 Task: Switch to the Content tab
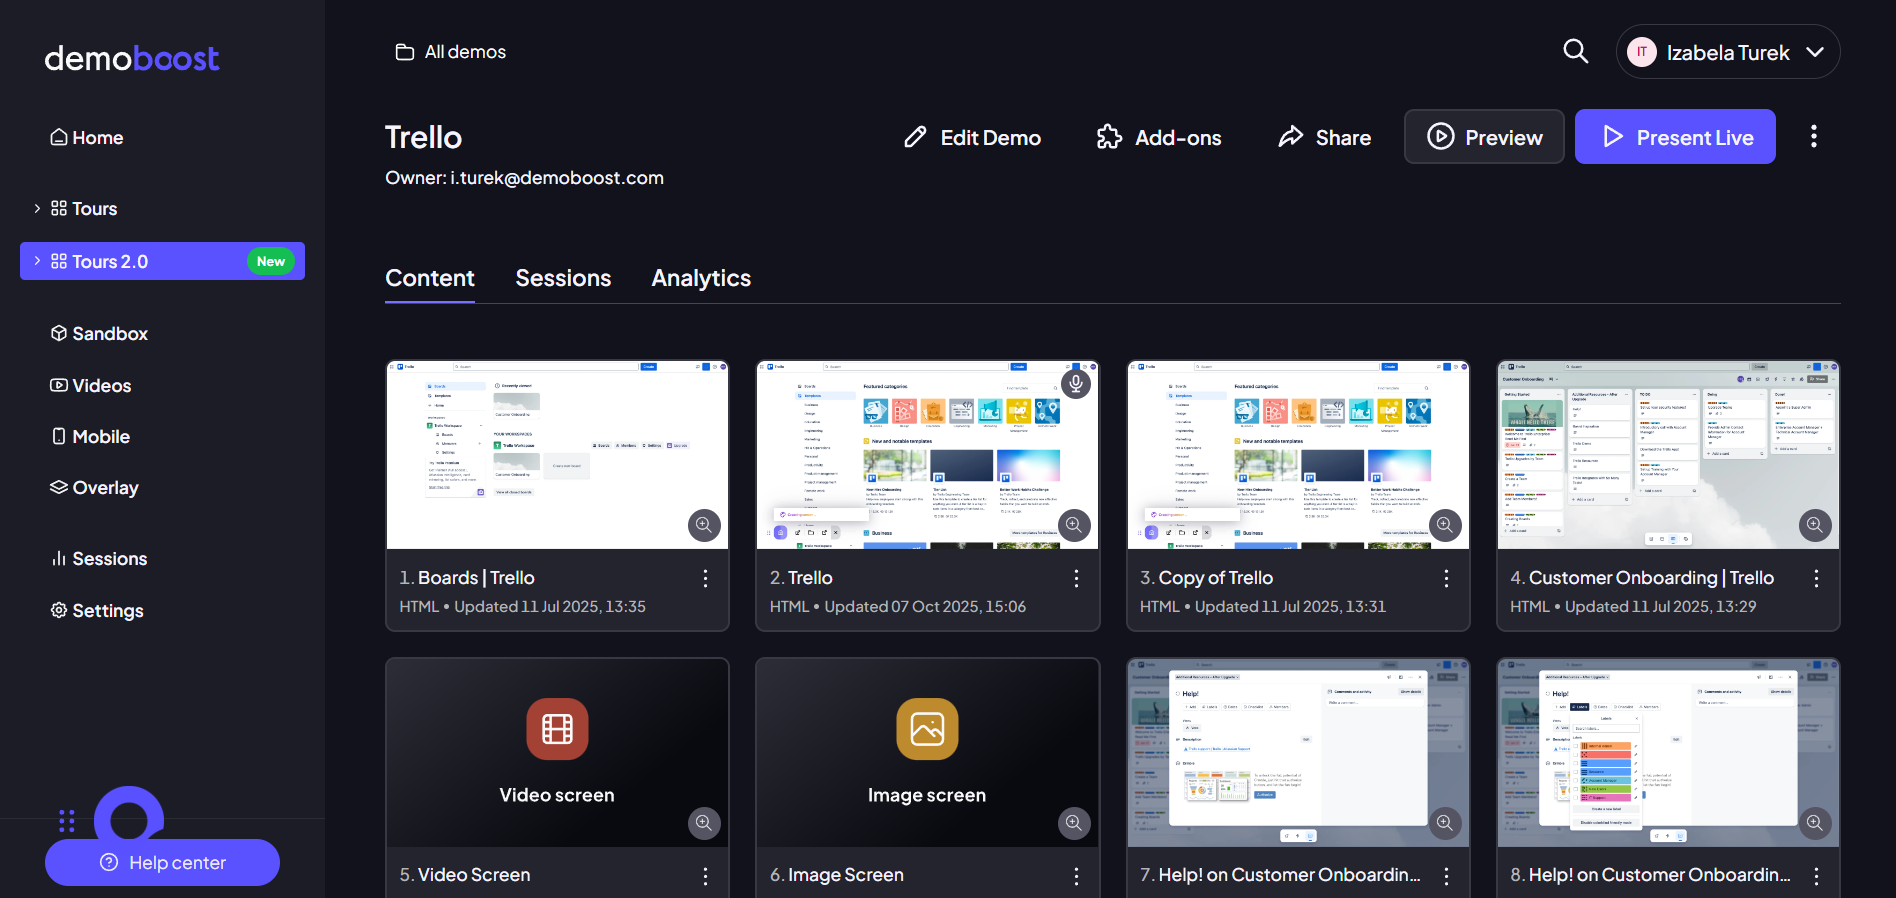tap(430, 278)
